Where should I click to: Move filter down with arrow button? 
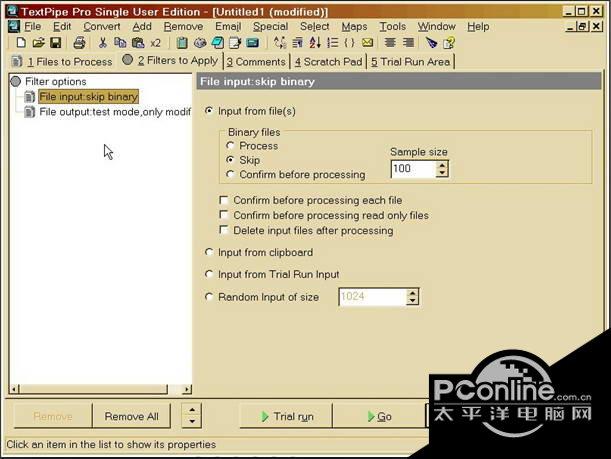(x=192, y=421)
